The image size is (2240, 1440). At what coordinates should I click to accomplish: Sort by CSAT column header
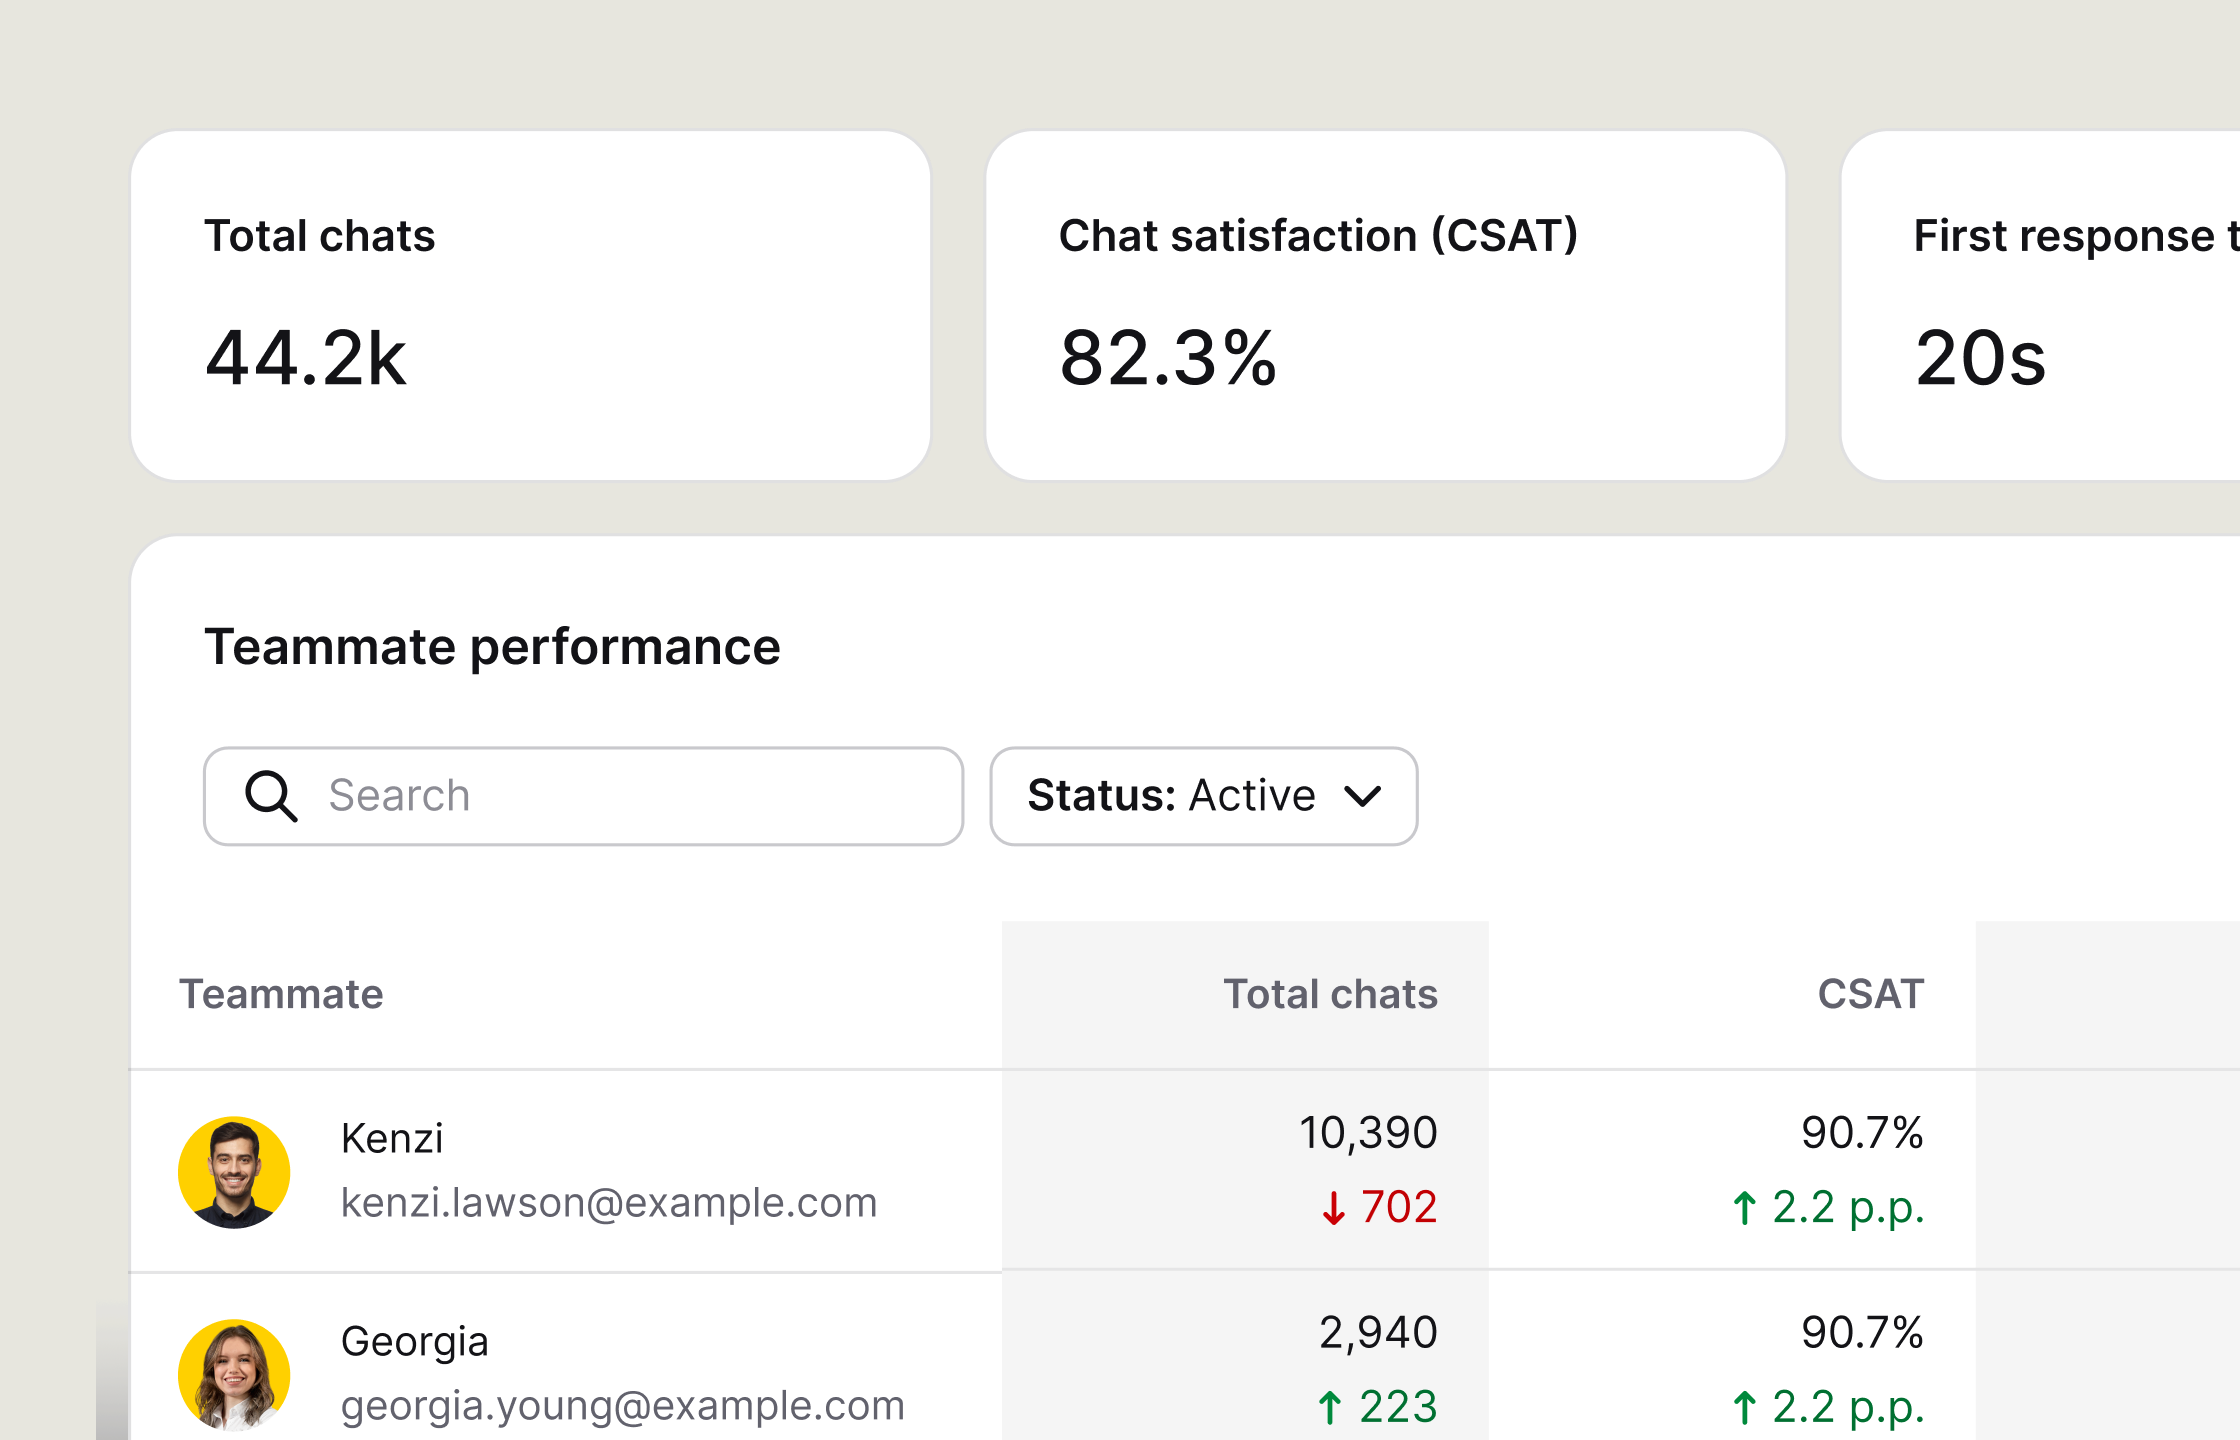[1871, 994]
